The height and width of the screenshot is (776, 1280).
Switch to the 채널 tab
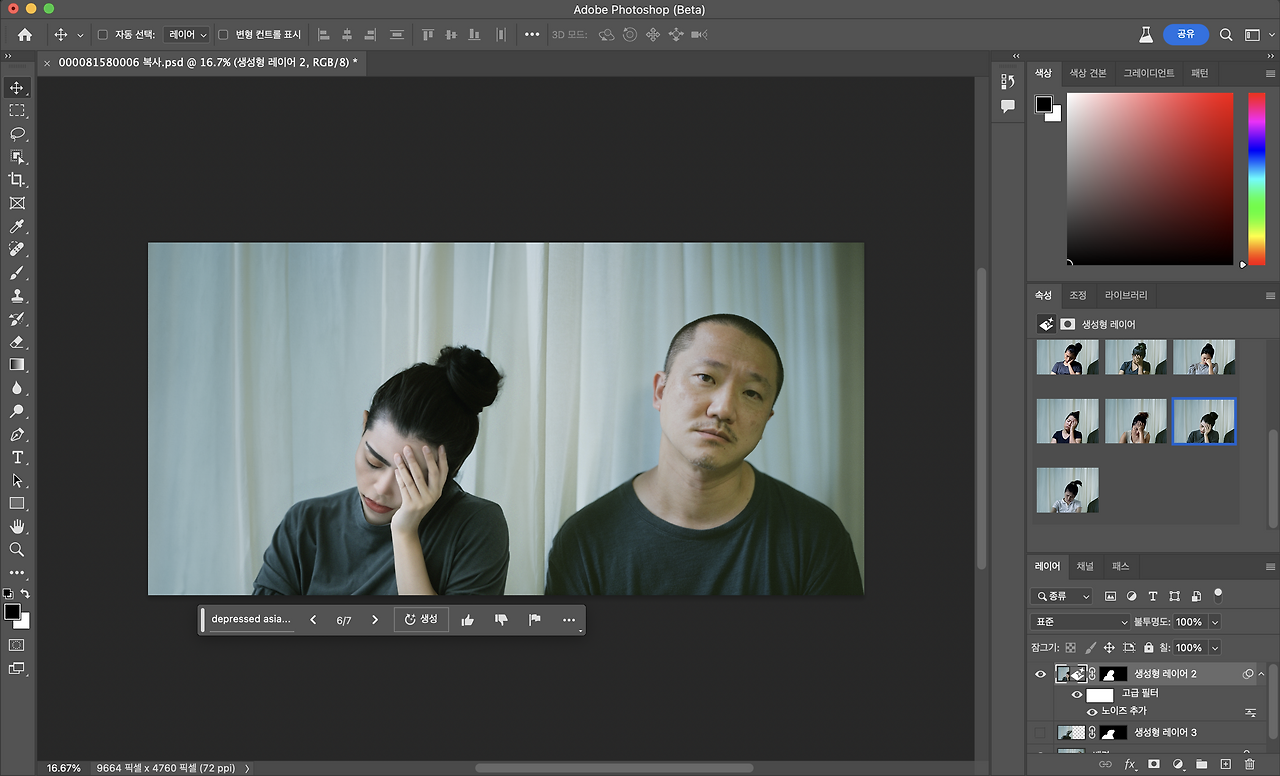pyautogui.click(x=1085, y=566)
